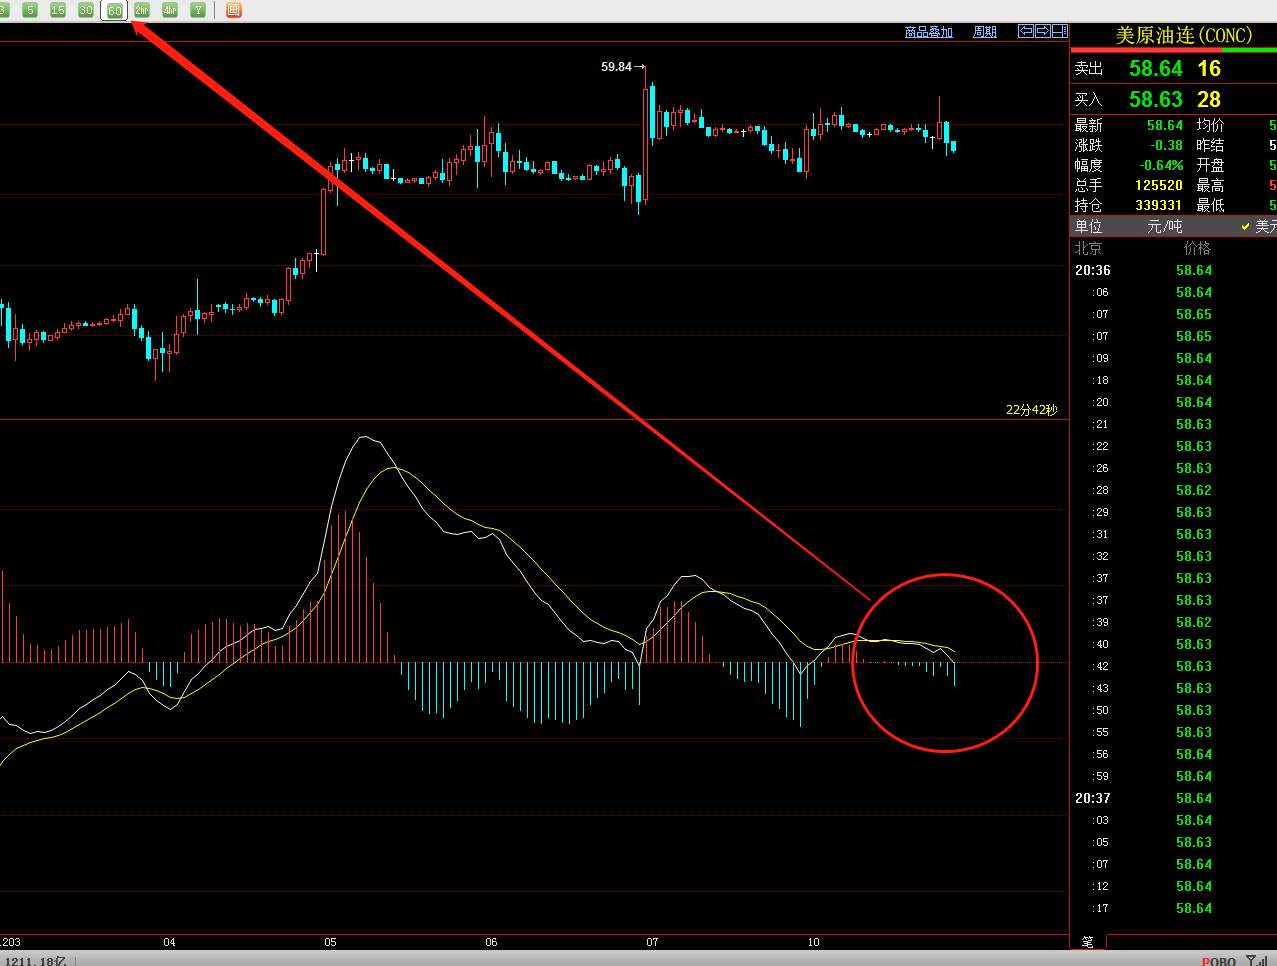Click the 04 date marker on time axis
This screenshot has height=966, width=1277.
pyautogui.click(x=169, y=942)
